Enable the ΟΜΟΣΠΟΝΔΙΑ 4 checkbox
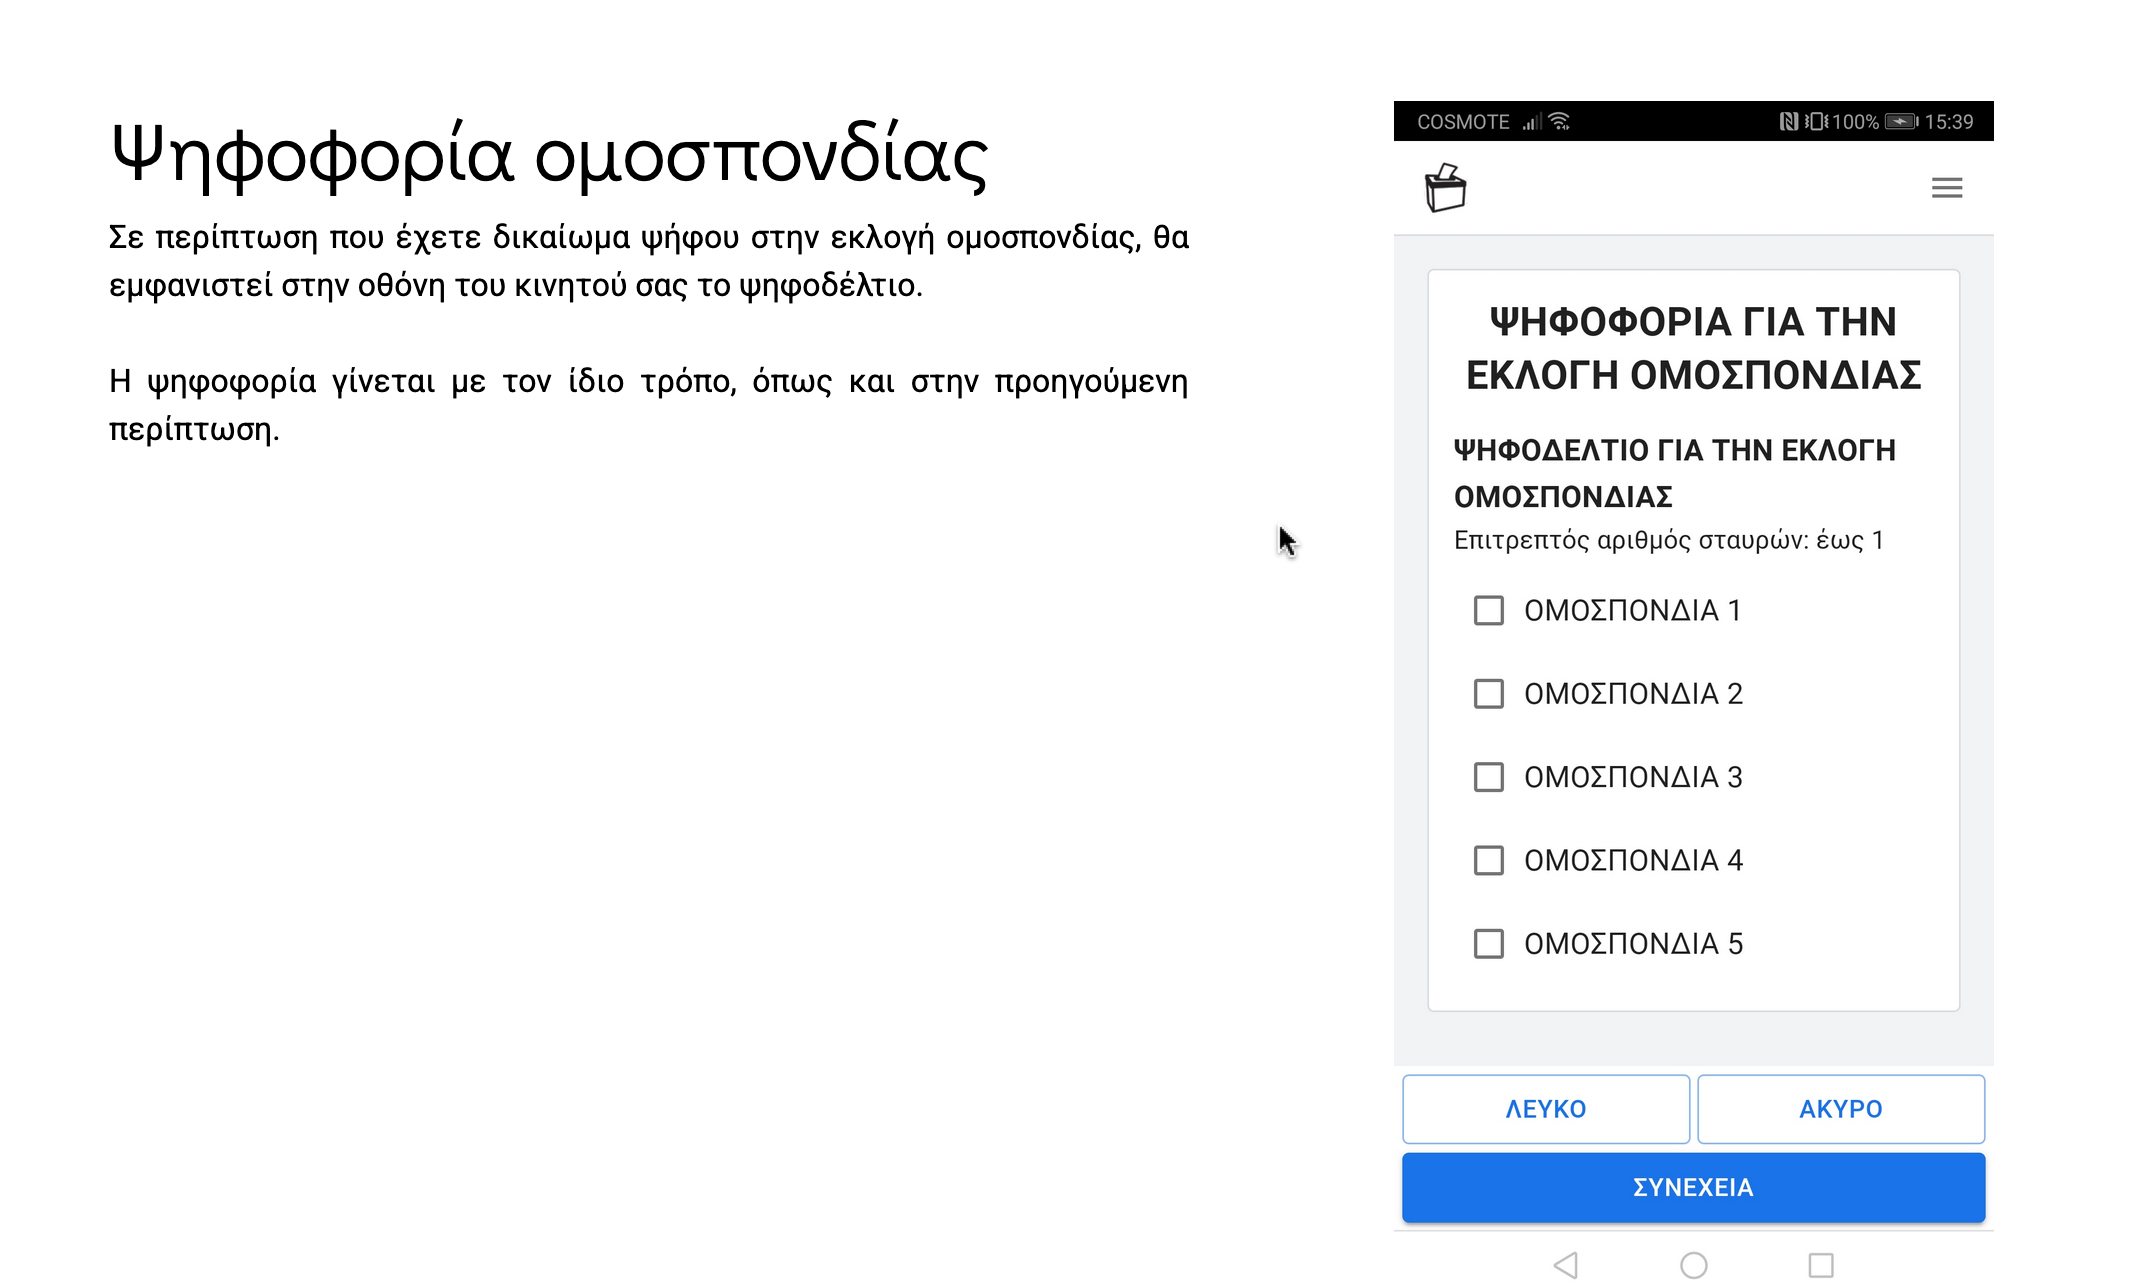2143x1283 pixels. pyautogui.click(x=1488, y=860)
